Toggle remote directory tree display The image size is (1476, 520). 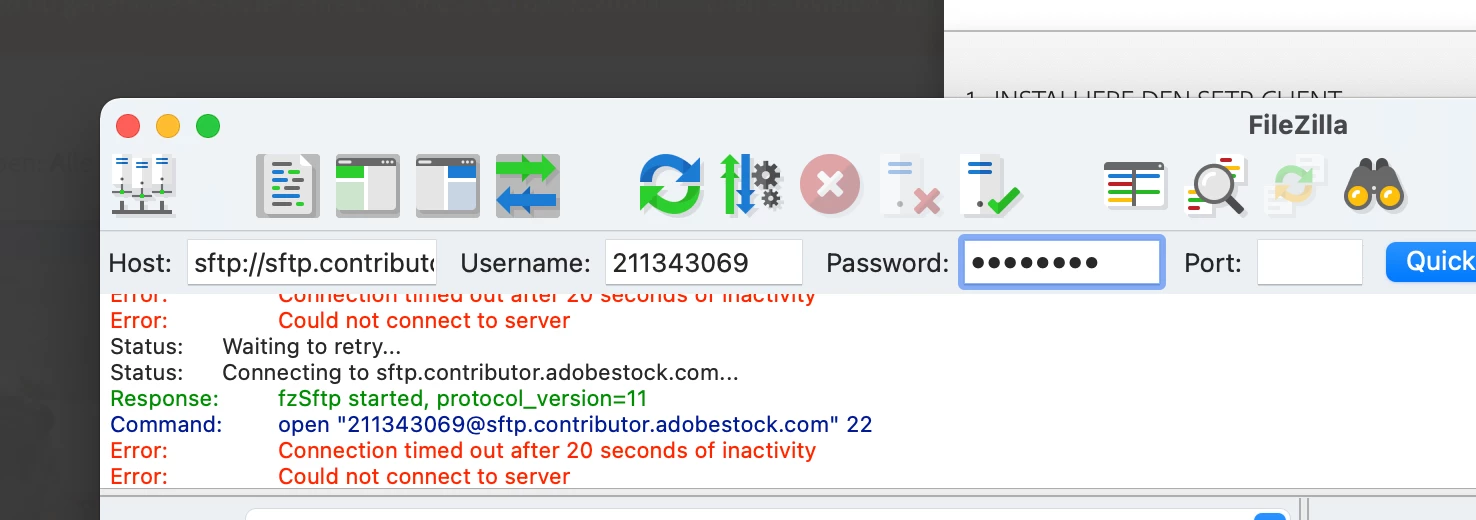tap(448, 185)
